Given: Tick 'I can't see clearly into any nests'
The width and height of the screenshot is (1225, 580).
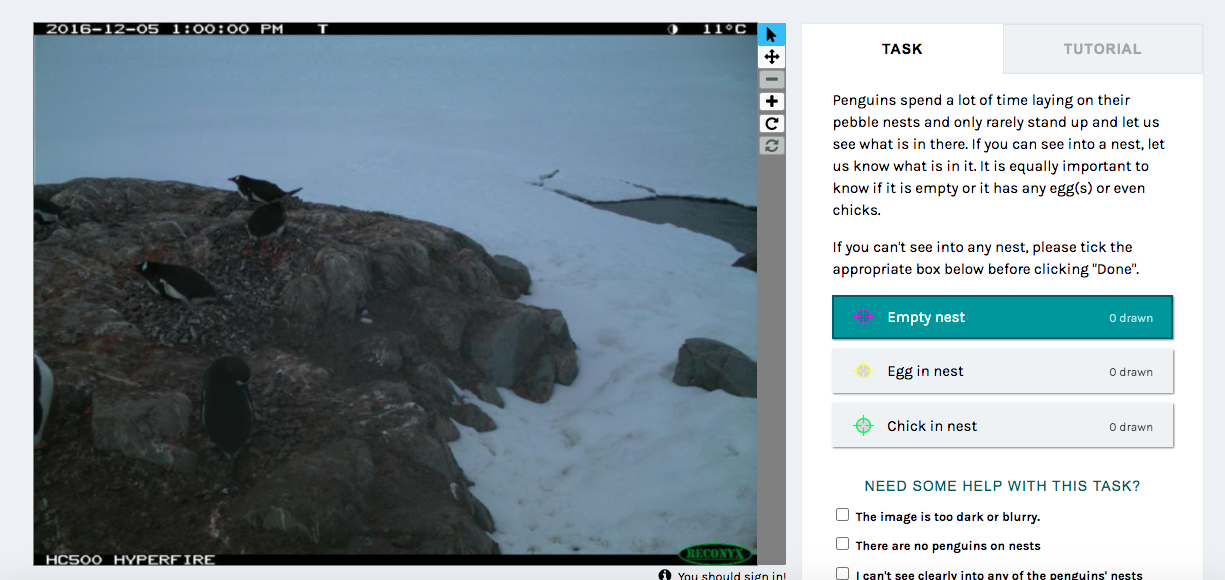Looking at the screenshot, I should click(842, 574).
